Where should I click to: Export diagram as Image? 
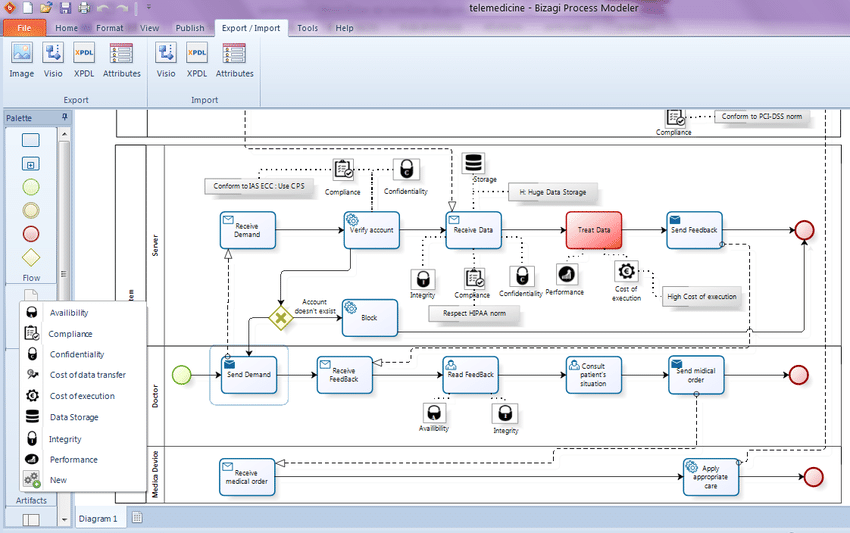pos(22,60)
